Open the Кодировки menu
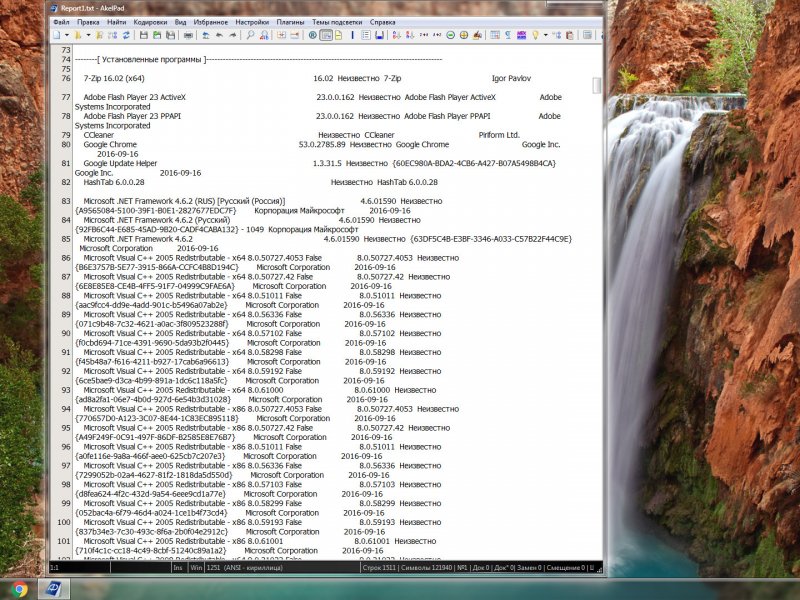Screen dimensions: 800x600 pyautogui.click(x=151, y=22)
